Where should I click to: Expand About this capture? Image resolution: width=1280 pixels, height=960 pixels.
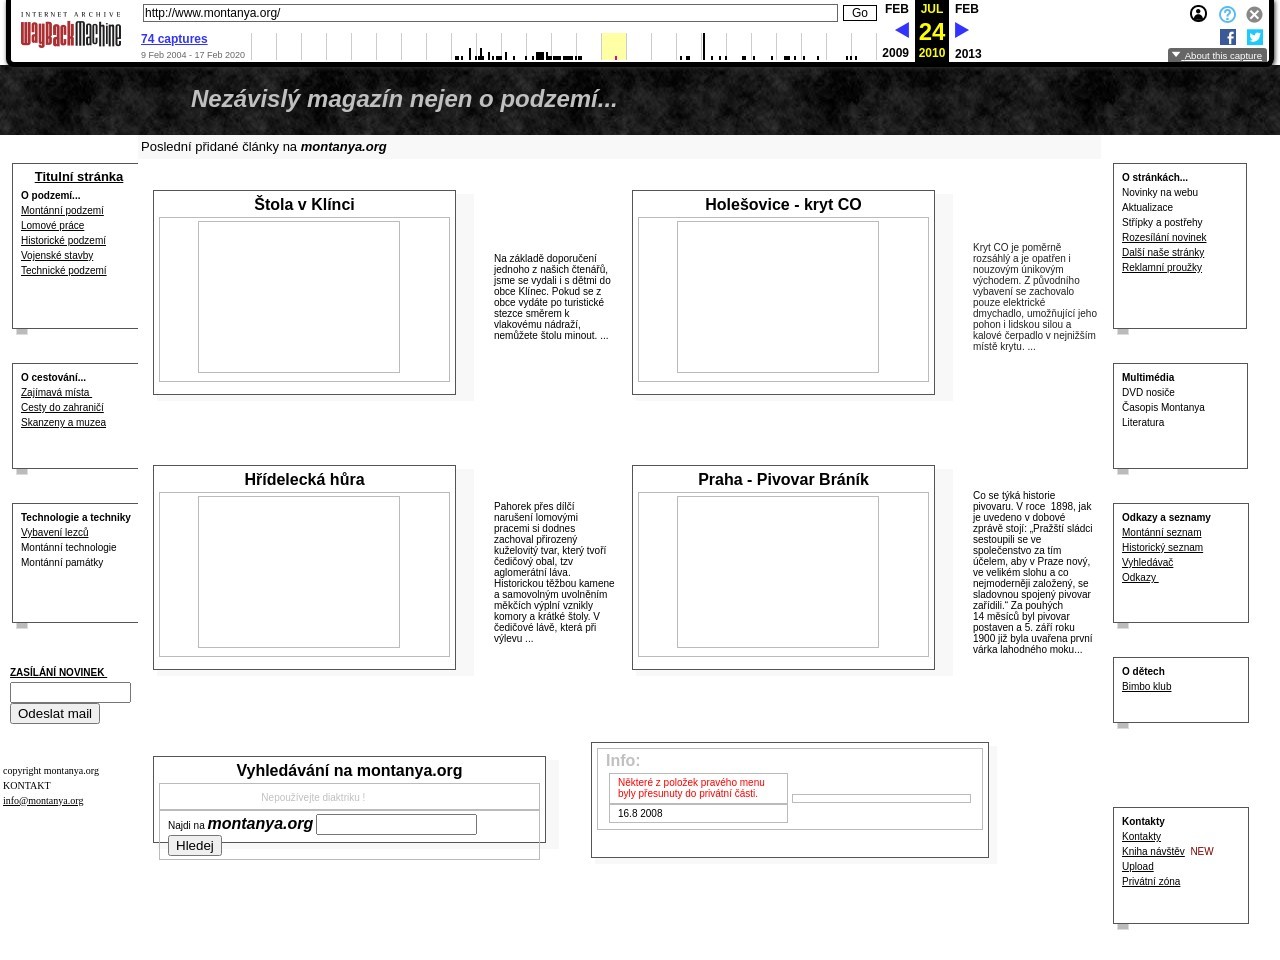[x=1217, y=56]
